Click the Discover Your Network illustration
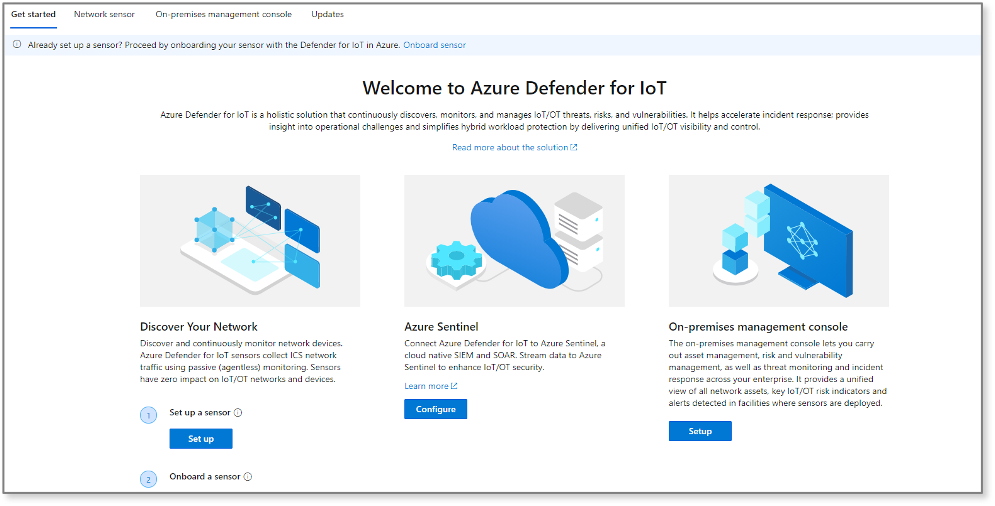 point(250,241)
